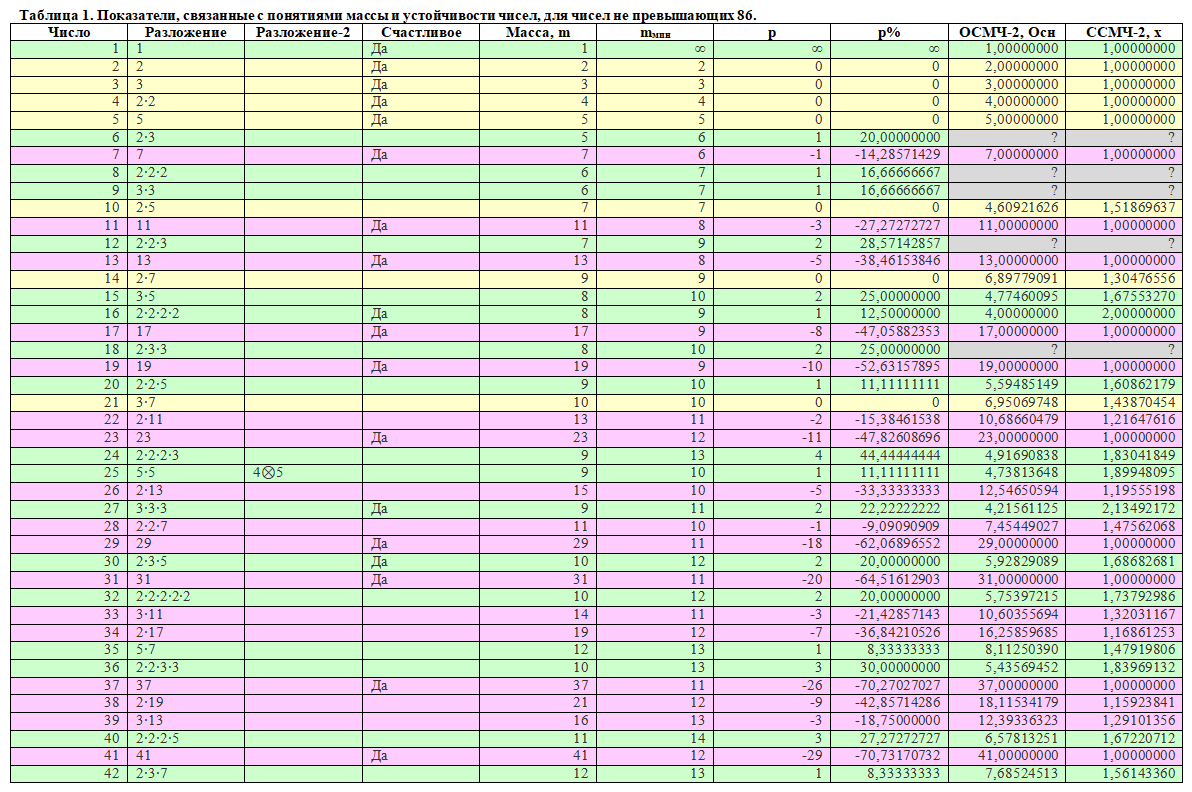Viewport: 1192px width, 792px height.
Task: Select the value "5,92829089"
Action: click(x=1021, y=561)
